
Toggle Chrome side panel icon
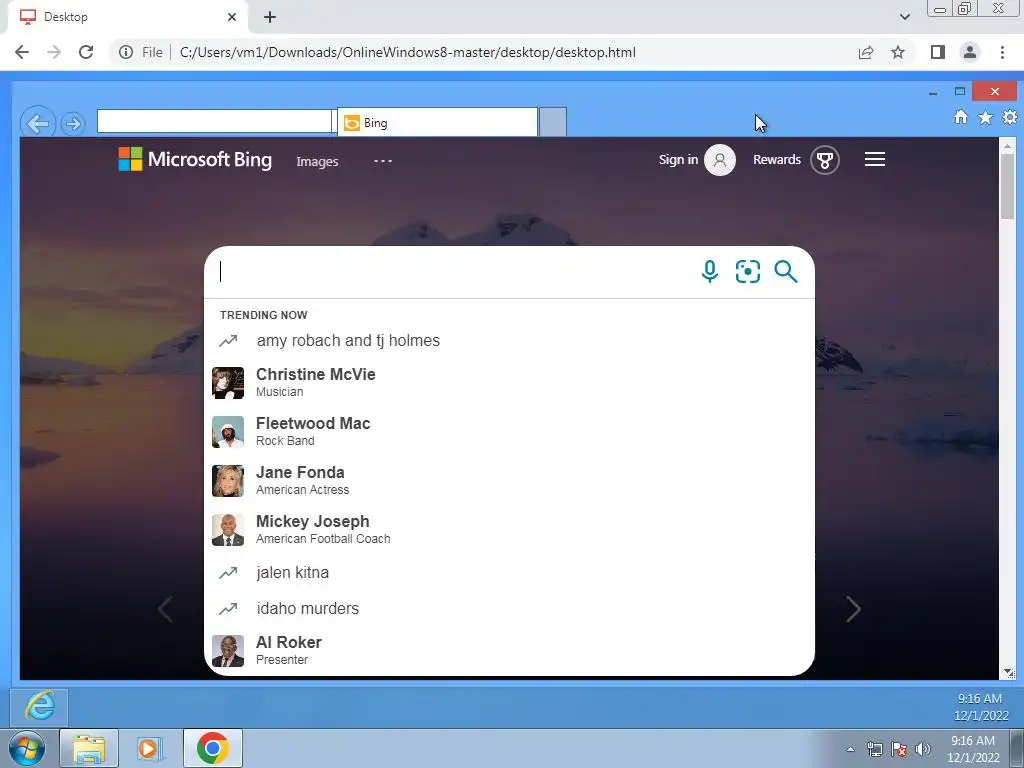click(938, 52)
